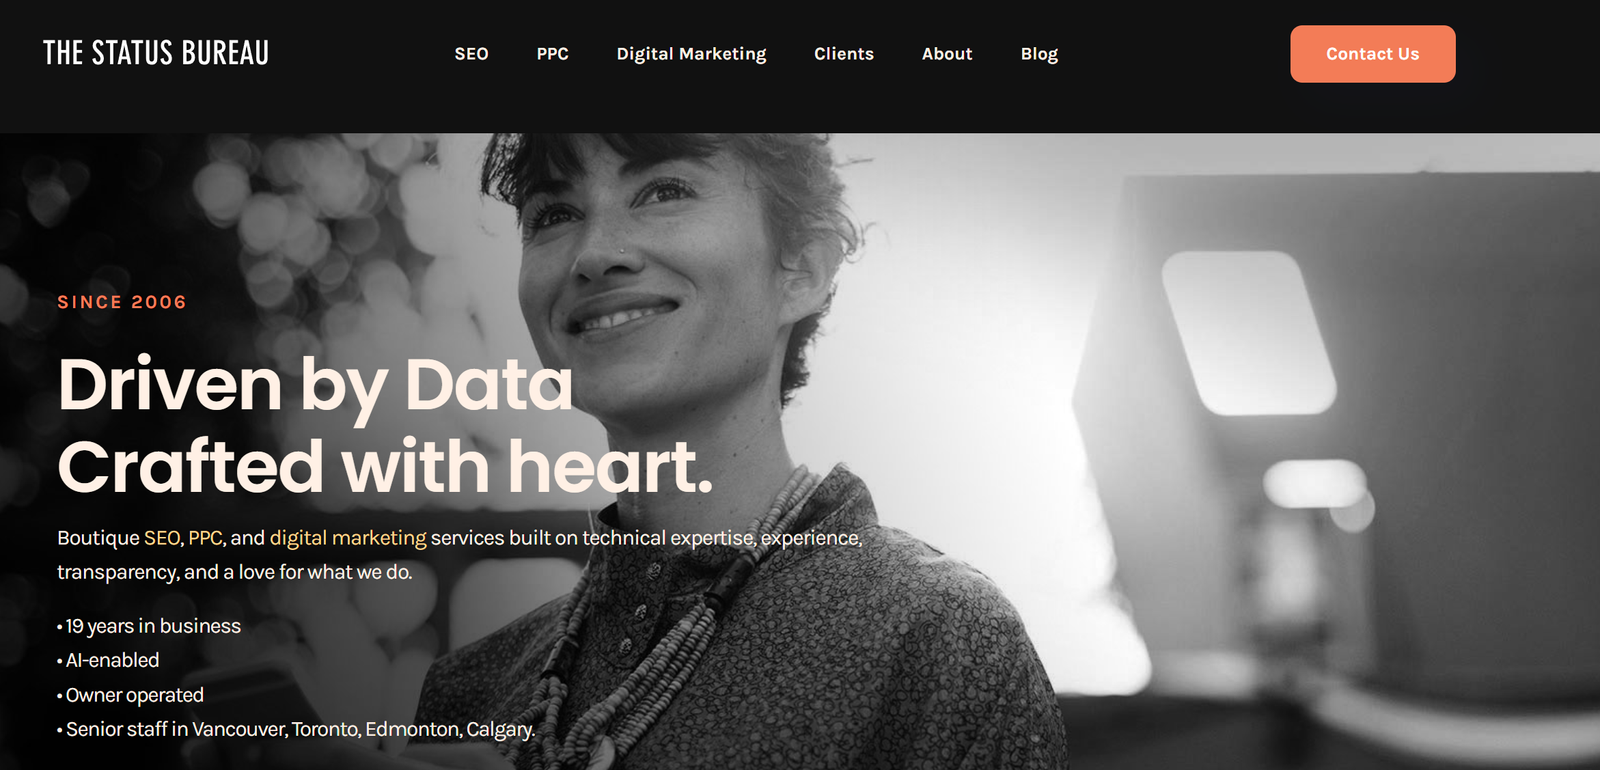Click the Crafted with heart headline
The height and width of the screenshot is (770, 1600).
385,467
